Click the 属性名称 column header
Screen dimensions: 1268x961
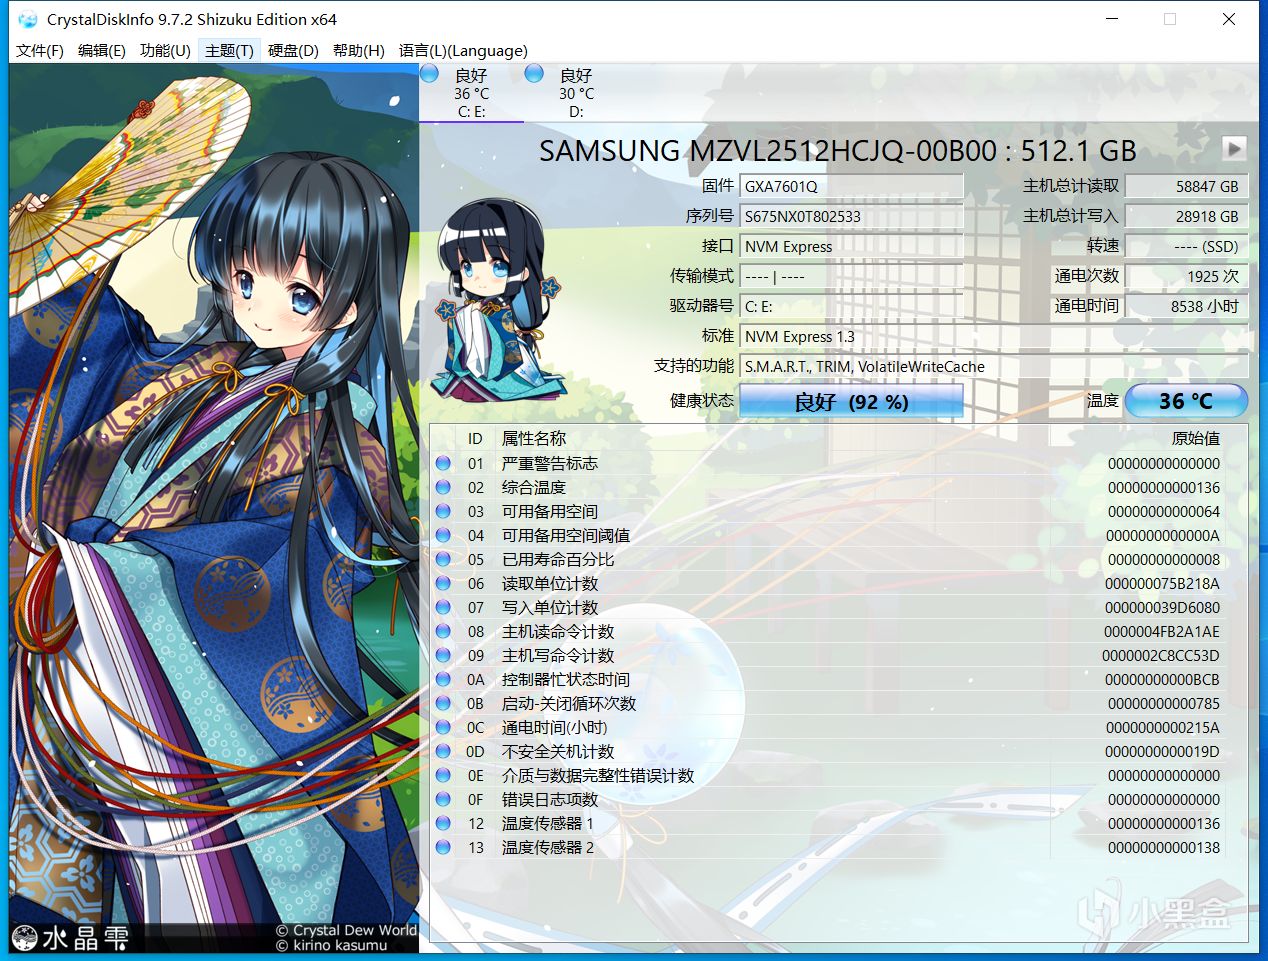click(533, 438)
